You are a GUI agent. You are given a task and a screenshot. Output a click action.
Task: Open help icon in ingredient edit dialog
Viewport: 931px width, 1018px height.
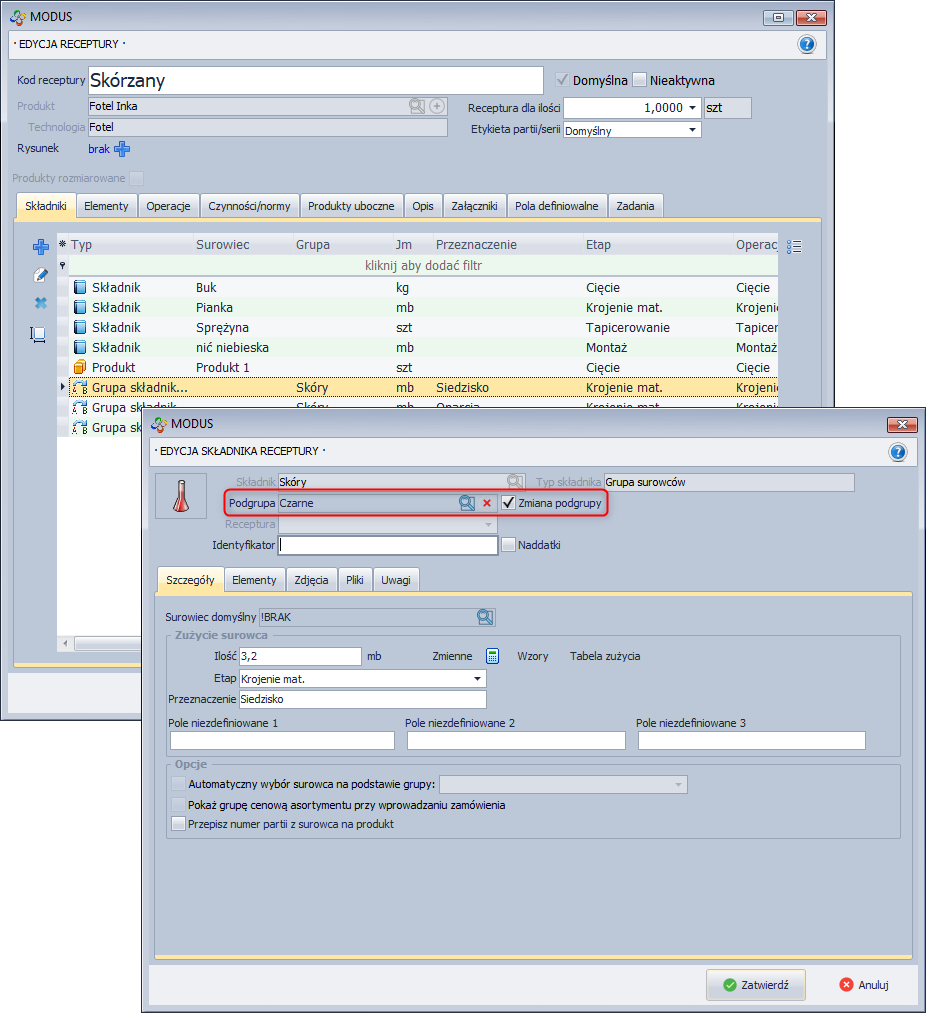(x=897, y=452)
